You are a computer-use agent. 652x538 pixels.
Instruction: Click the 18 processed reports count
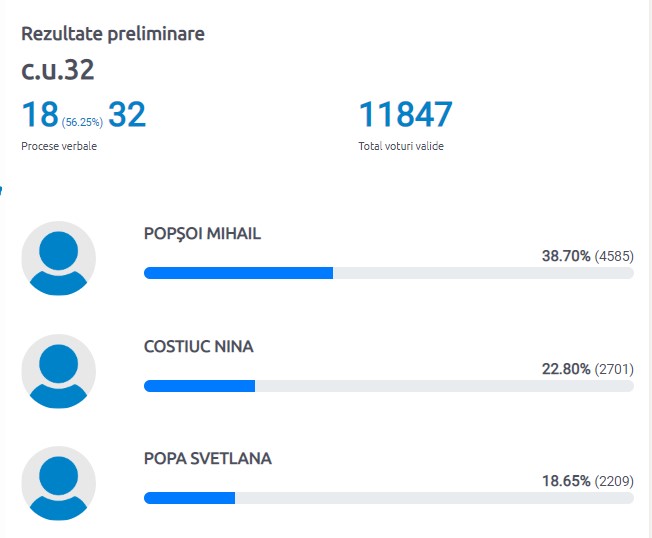click(41, 115)
